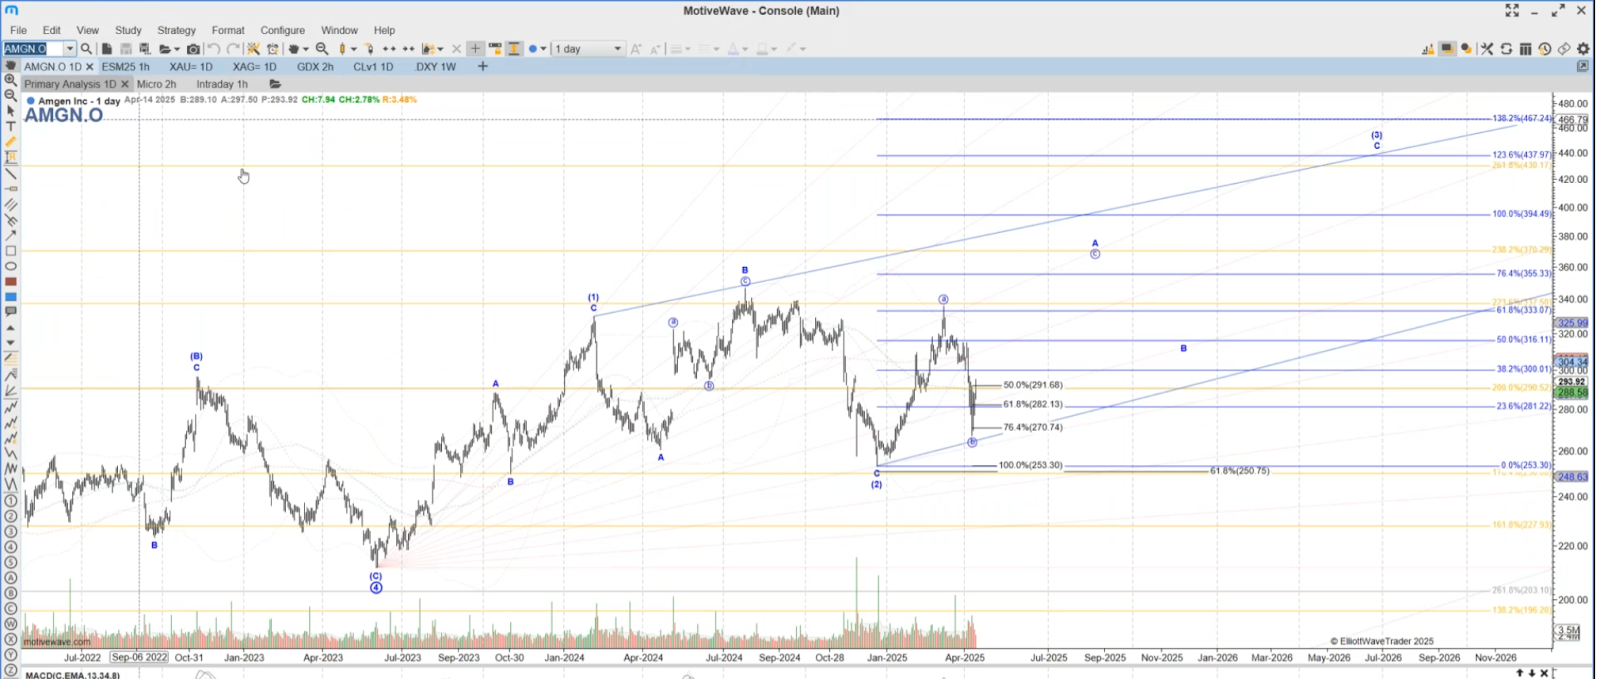Toggle the highlighted orange price-scale lock button
The image size is (1600, 679).
[x=514, y=49]
